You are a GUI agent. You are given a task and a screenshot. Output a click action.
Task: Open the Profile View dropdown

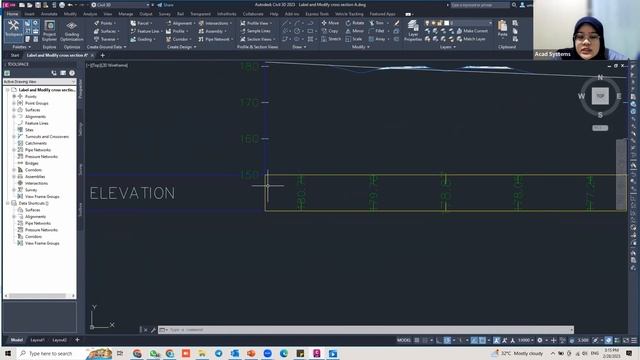(256, 23)
